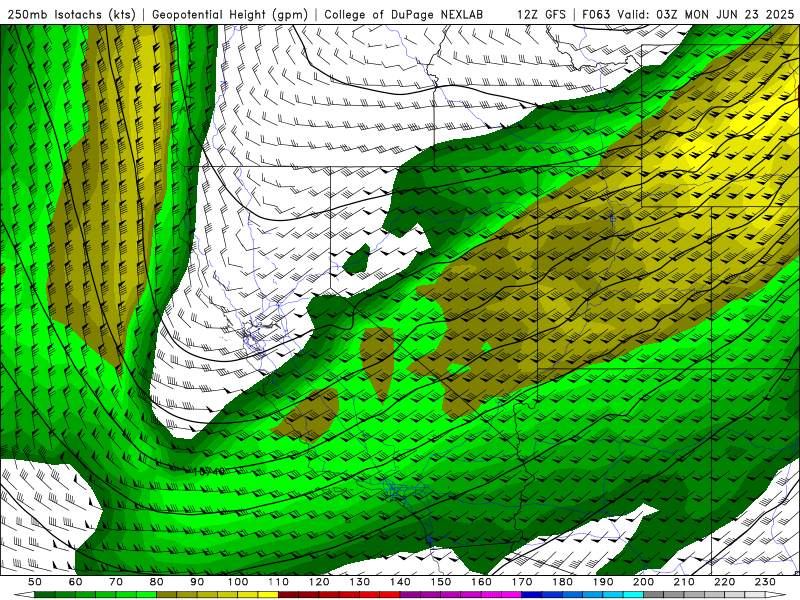
Task: Click the colorbar label "140"
Action: click(400, 582)
